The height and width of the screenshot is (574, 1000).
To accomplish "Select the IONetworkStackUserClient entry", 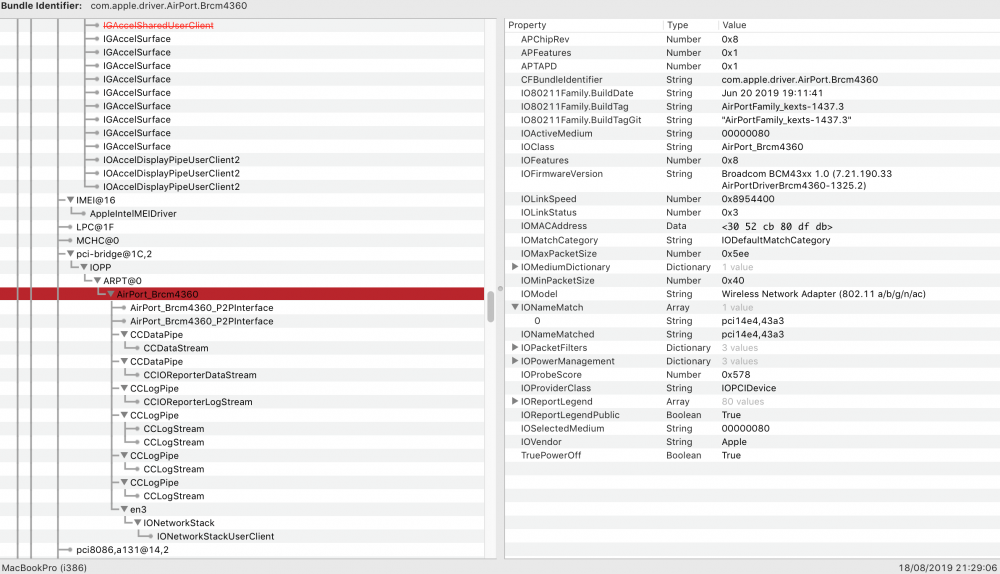I will pyautogui.click(x=215, y=536).
